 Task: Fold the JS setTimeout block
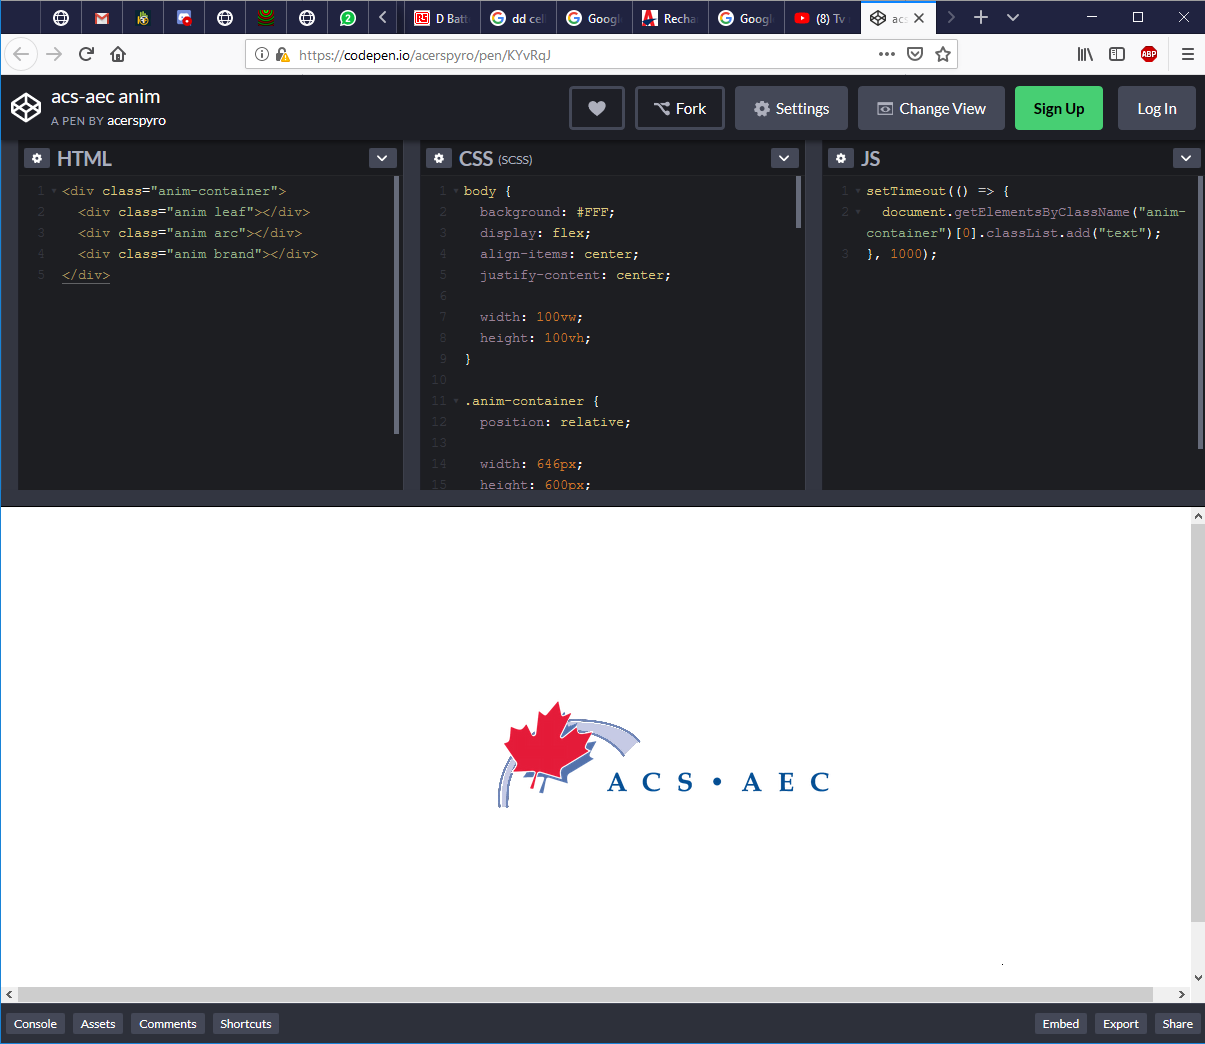pyautogui.click(x=858, y=191)
